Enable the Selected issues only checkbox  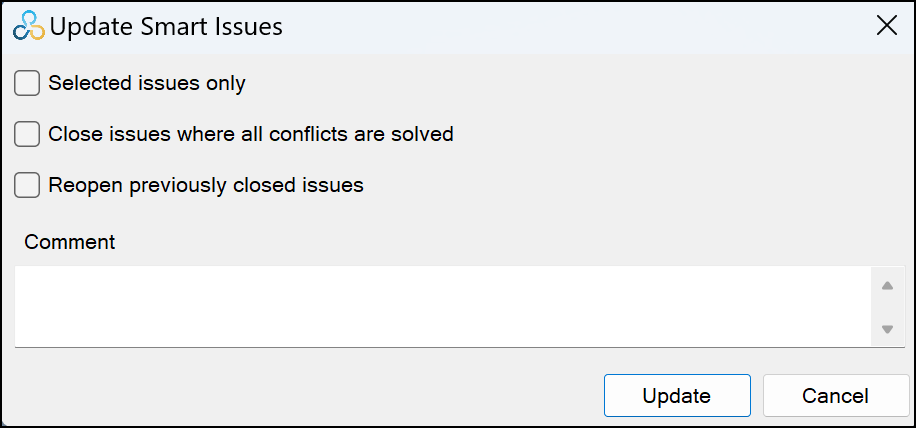point(27,83)
